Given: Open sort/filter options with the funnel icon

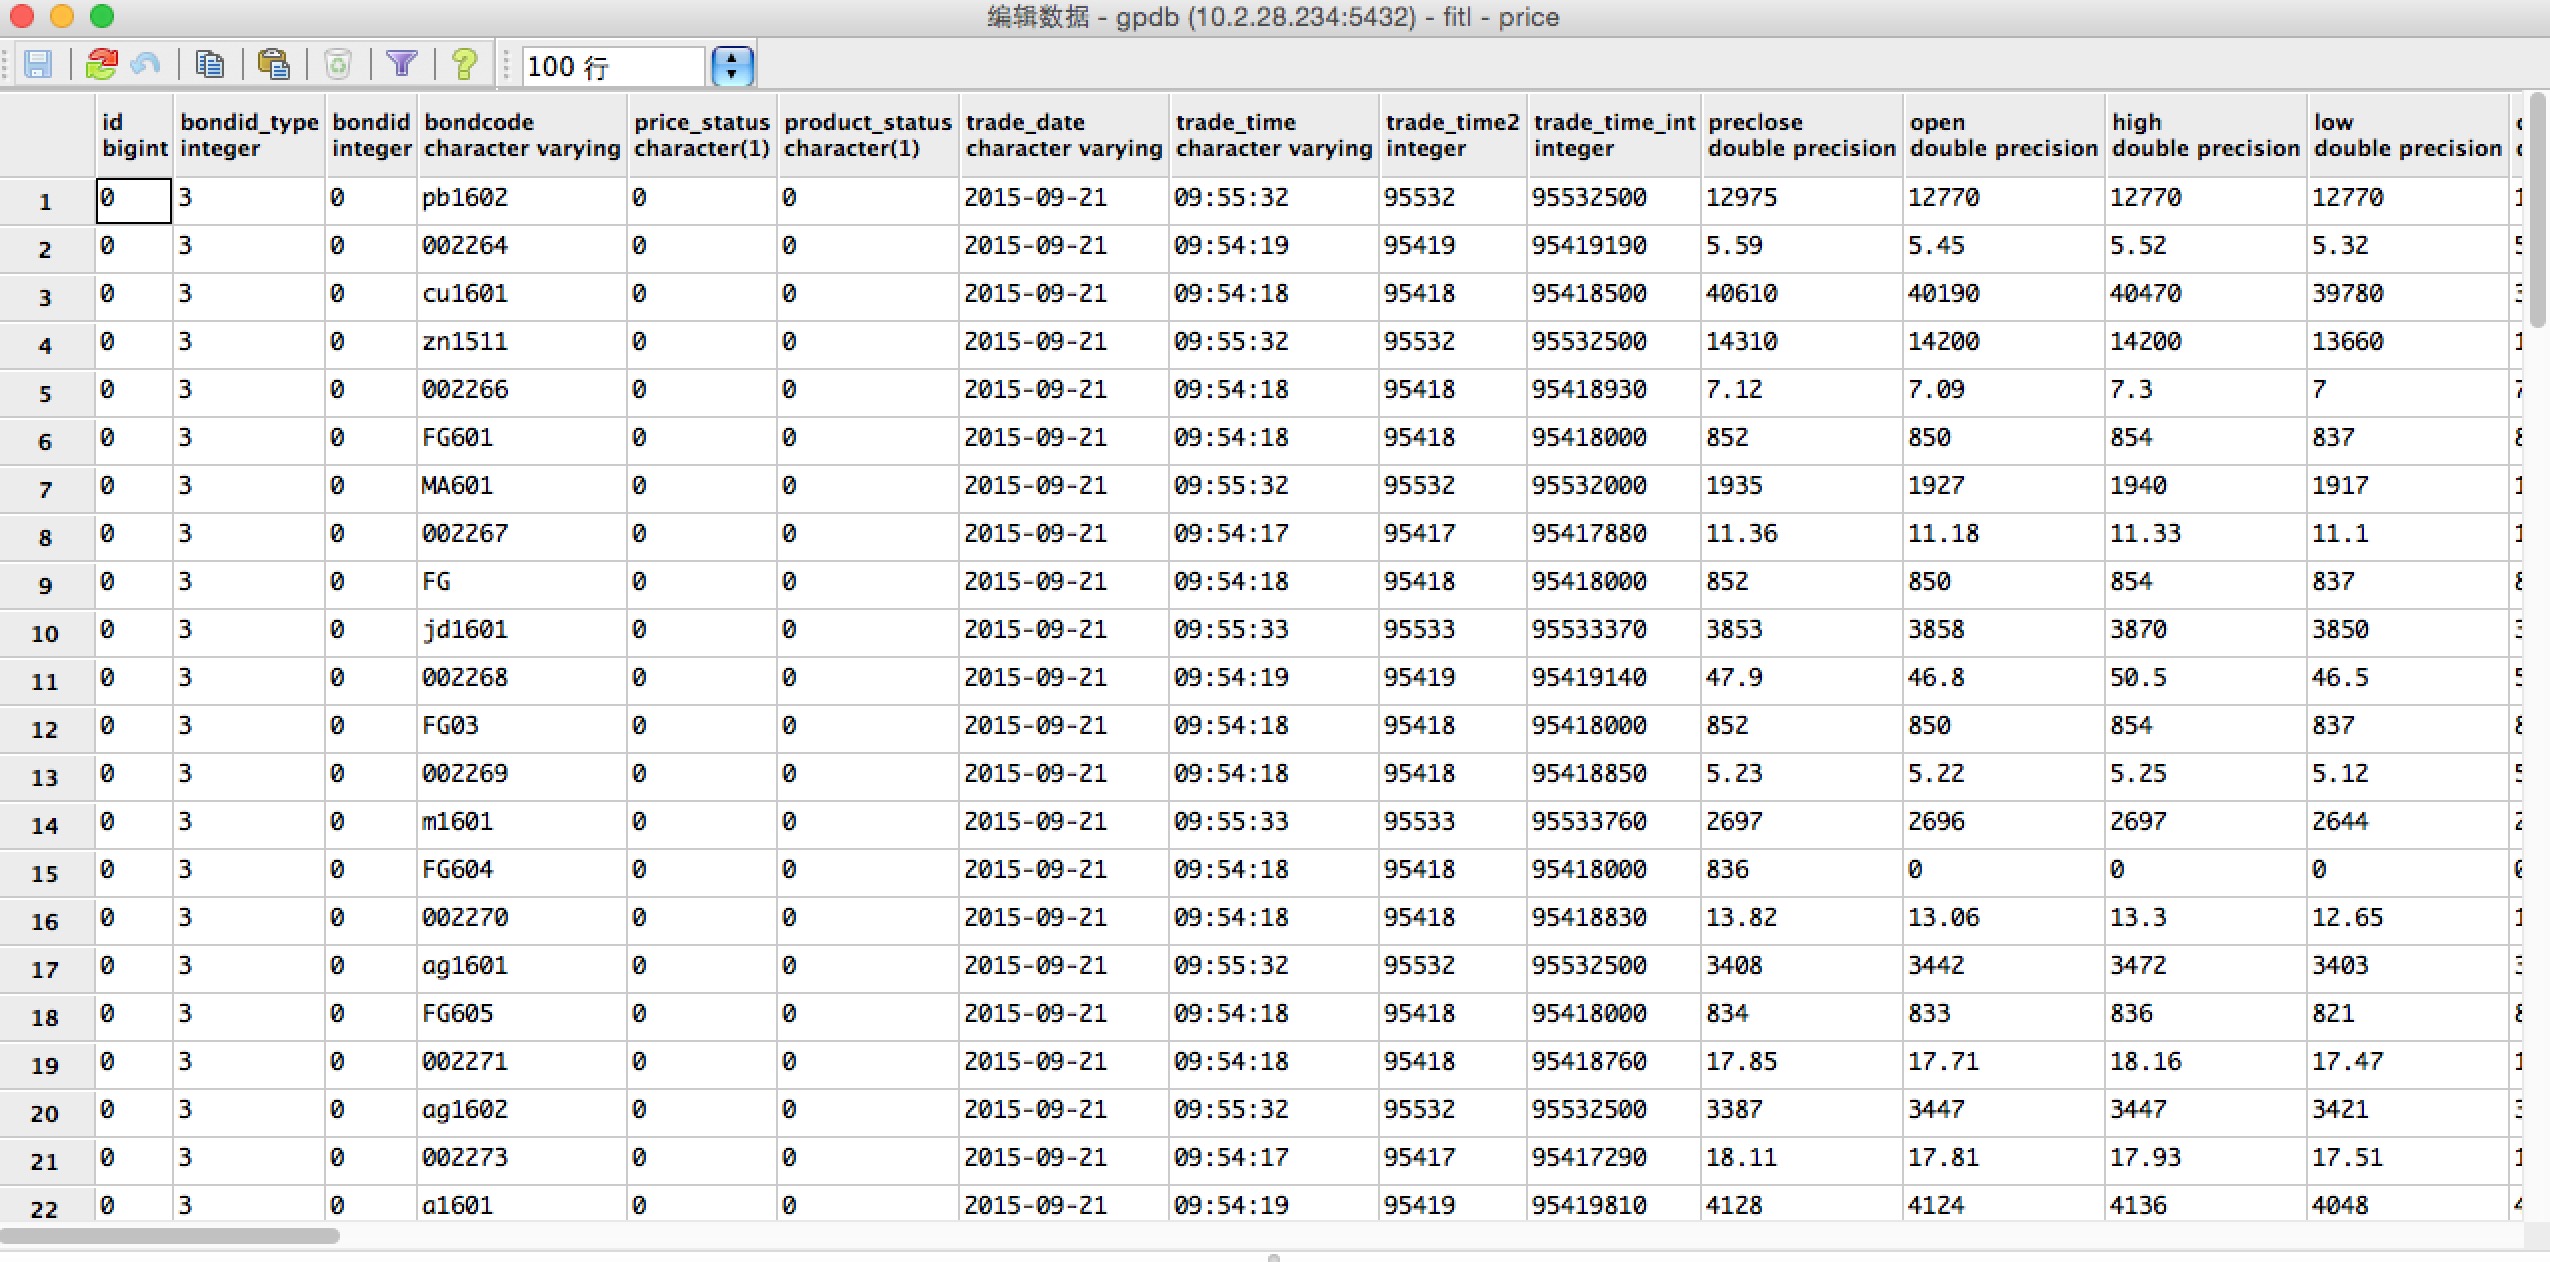Looking at the screenshot, I should (402, 65).
